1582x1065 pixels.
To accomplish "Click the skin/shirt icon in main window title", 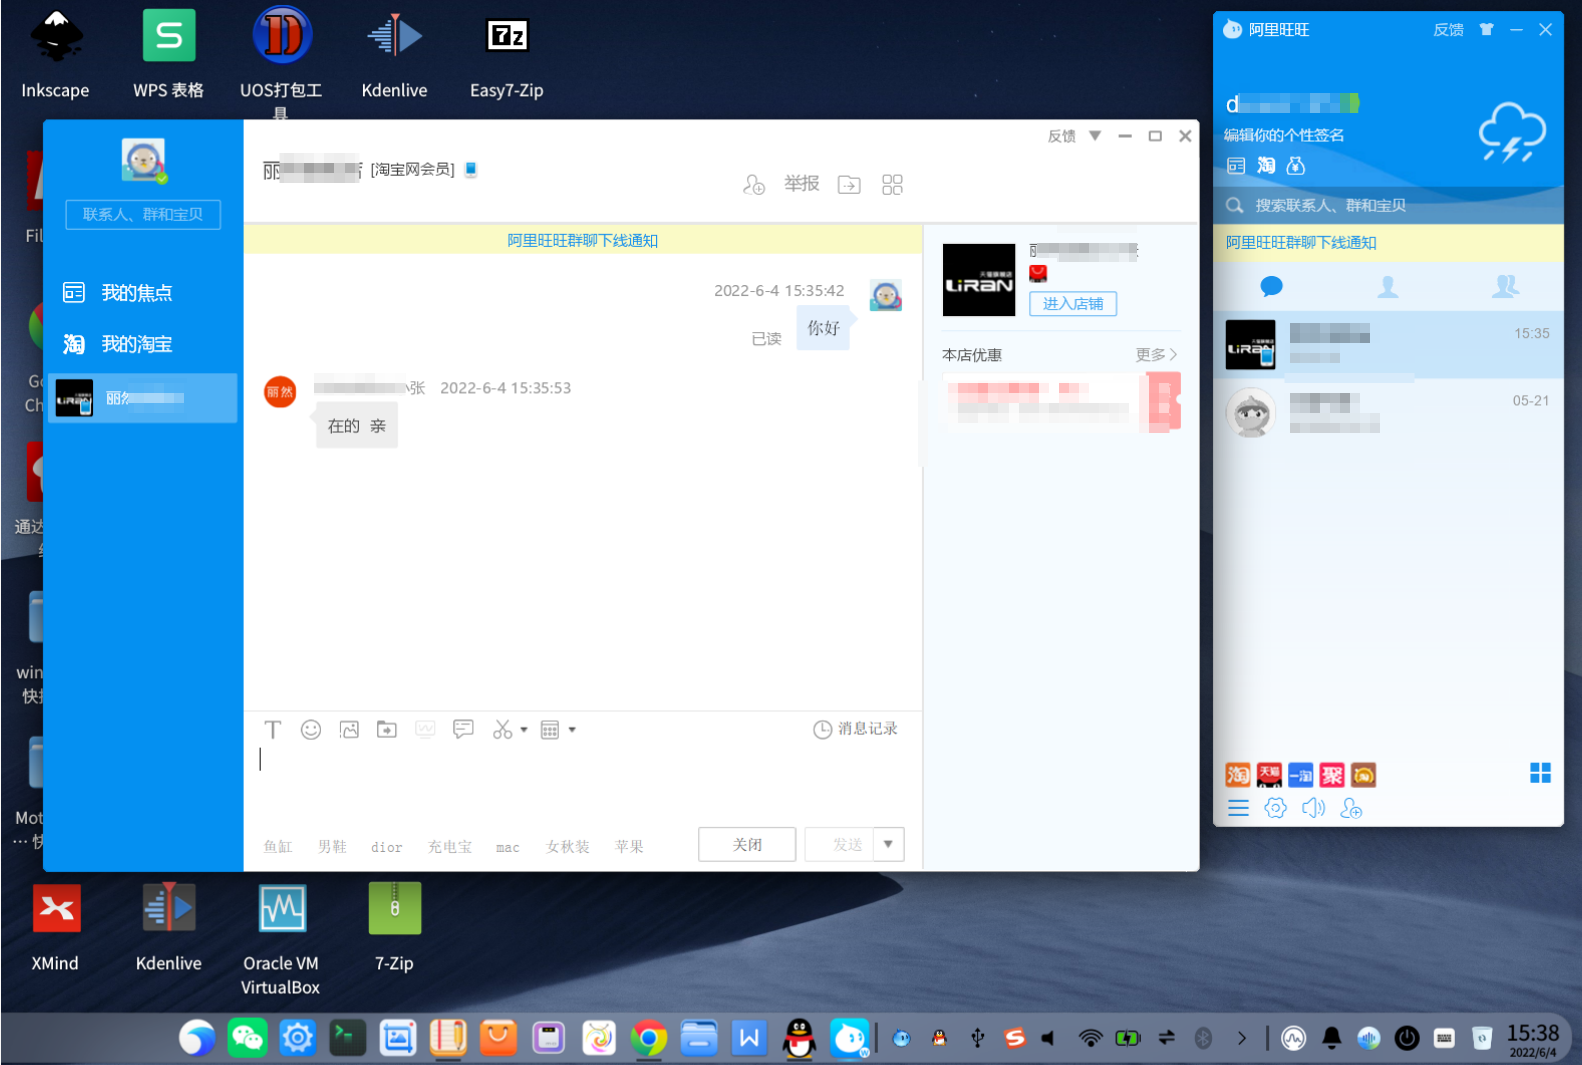I will tap(1487, 30).
